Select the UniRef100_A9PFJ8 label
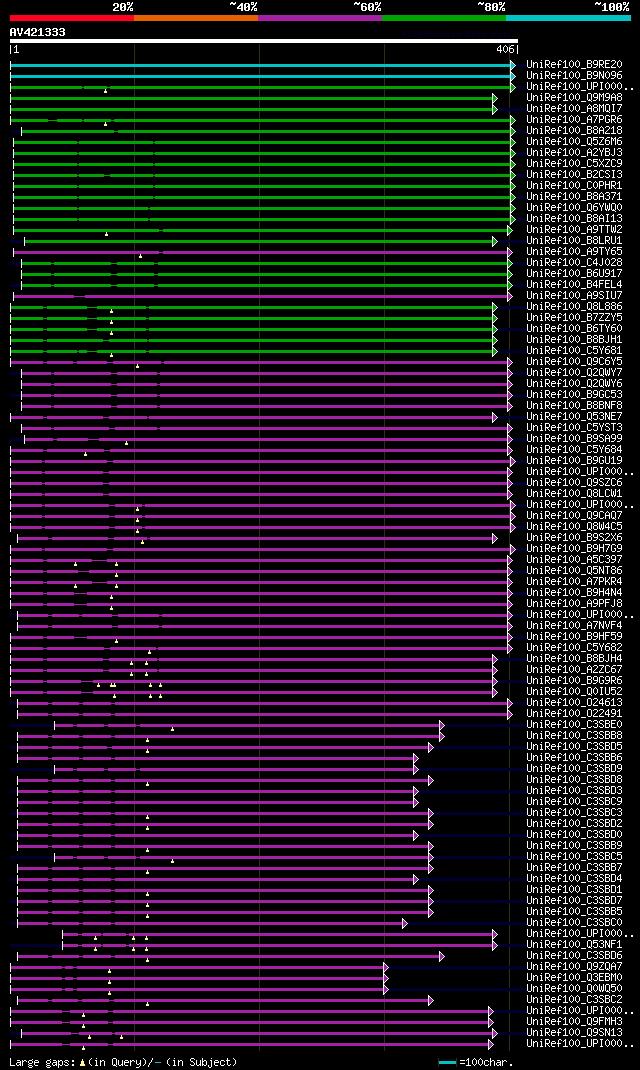 [574, 604]
